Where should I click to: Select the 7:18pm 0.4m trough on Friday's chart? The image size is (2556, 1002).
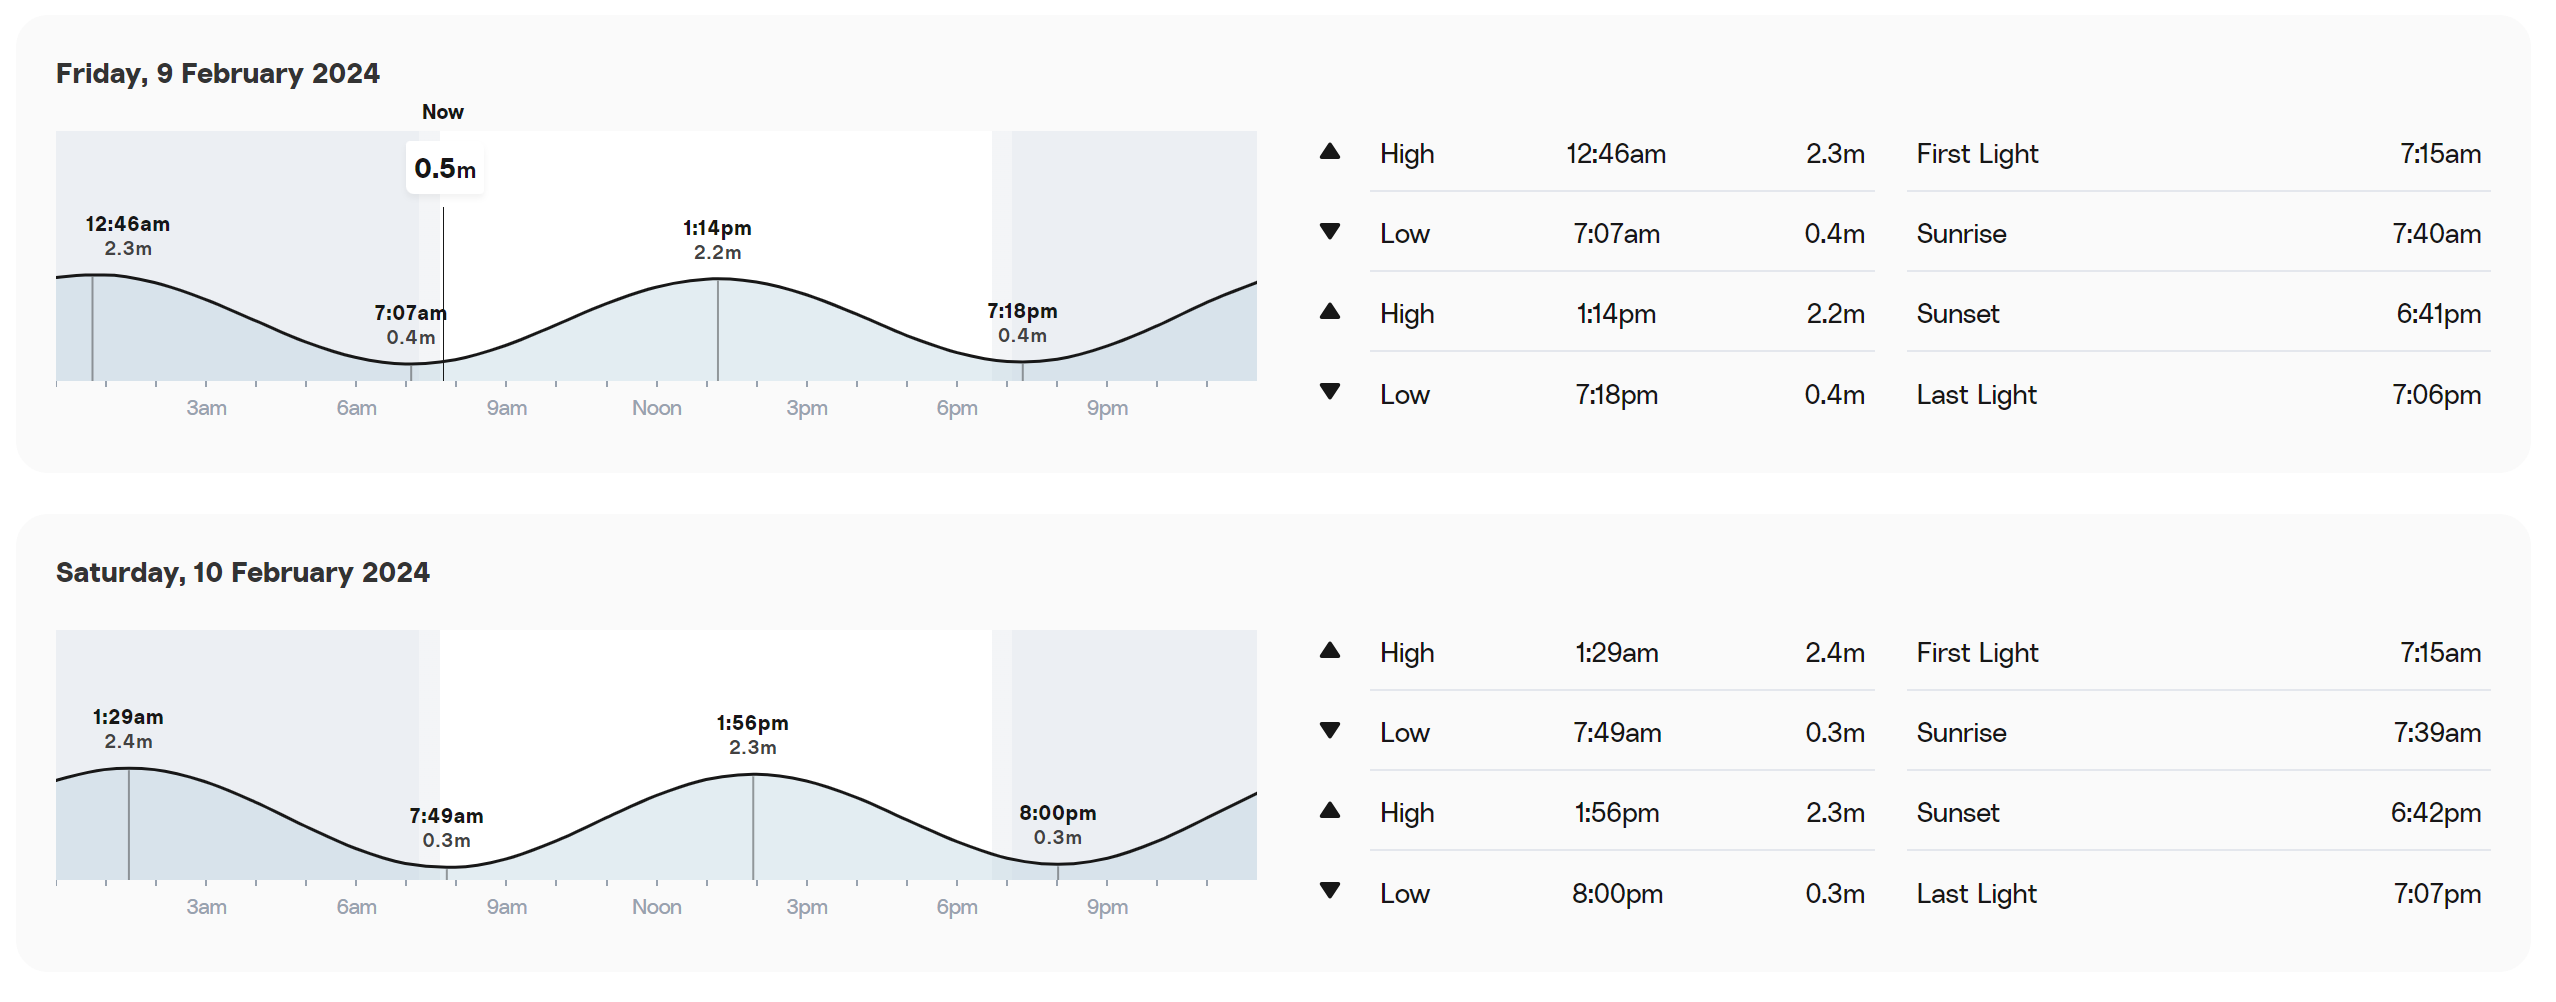pyautogui.click(x=1022, y=323)
